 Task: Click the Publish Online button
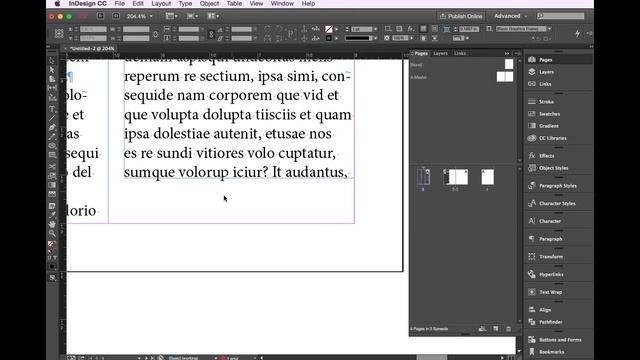point(461,16)
